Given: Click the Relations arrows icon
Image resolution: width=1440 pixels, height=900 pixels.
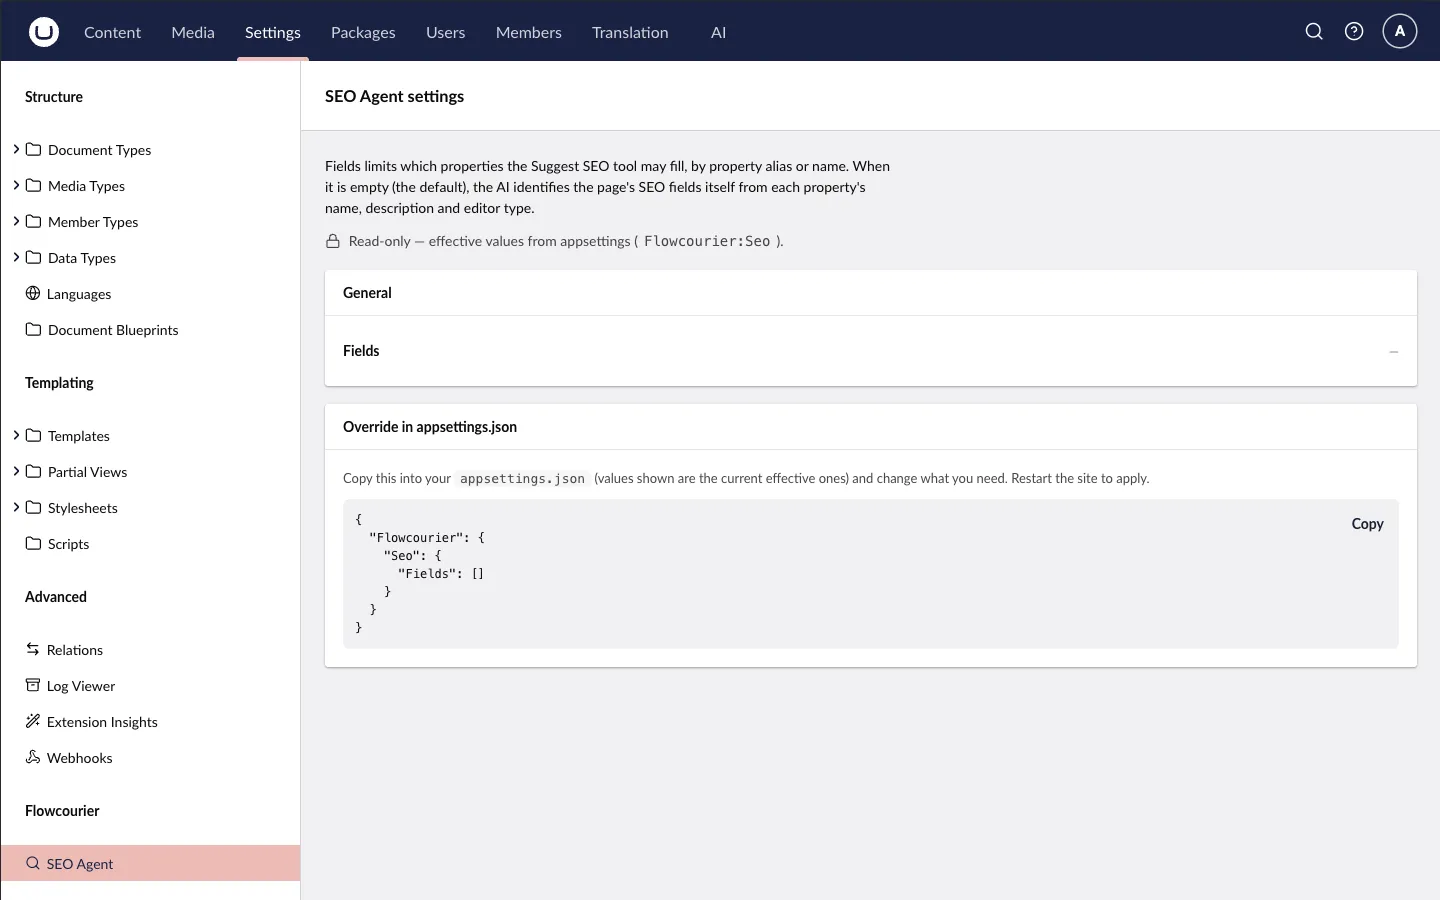Looking at the screenshot, I should click(x=33, y=649).
